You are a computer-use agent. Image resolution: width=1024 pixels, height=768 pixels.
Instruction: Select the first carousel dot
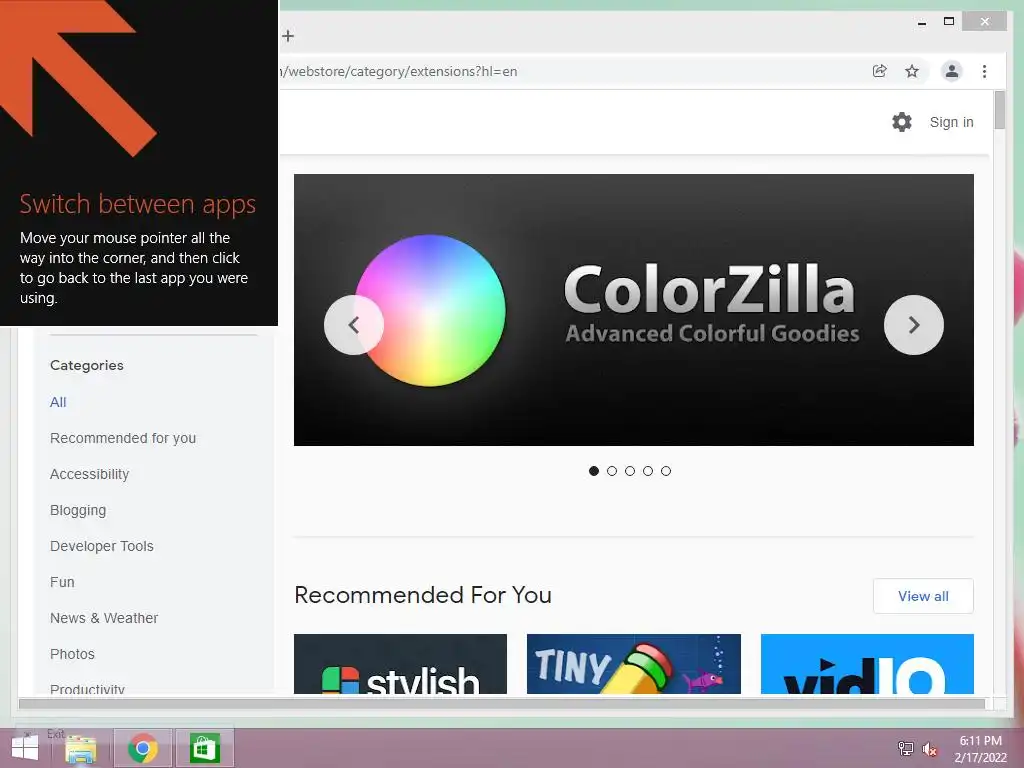pos(594,471)
